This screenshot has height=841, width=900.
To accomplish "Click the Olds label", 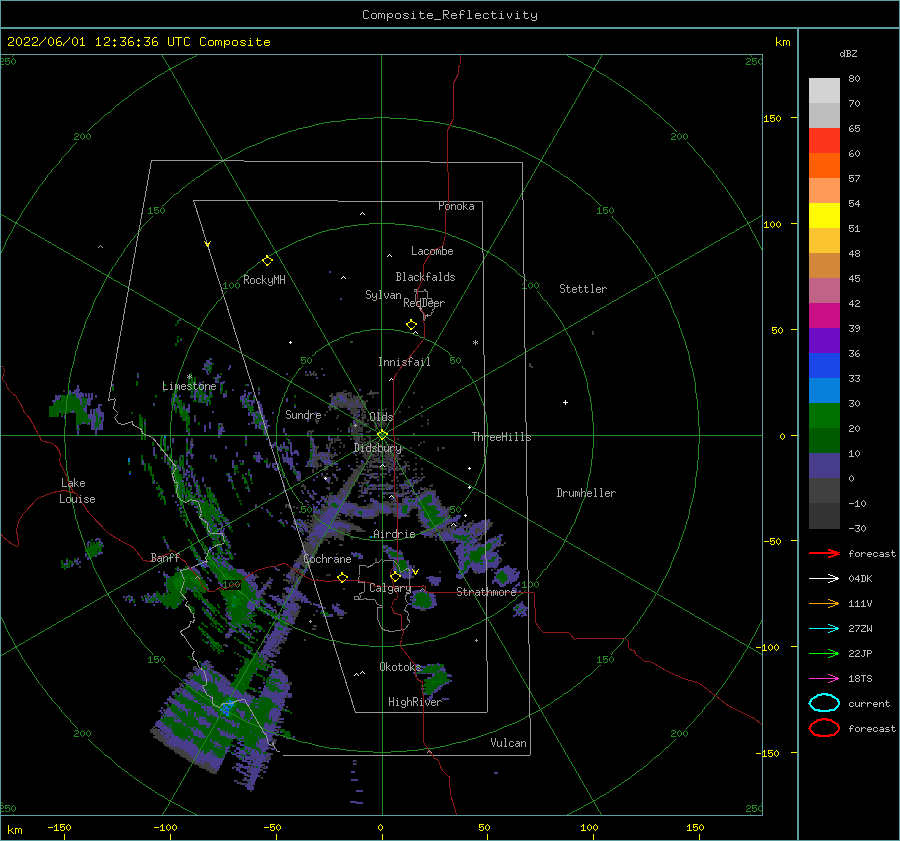I will pyautogui.click(x=381, y=417).
